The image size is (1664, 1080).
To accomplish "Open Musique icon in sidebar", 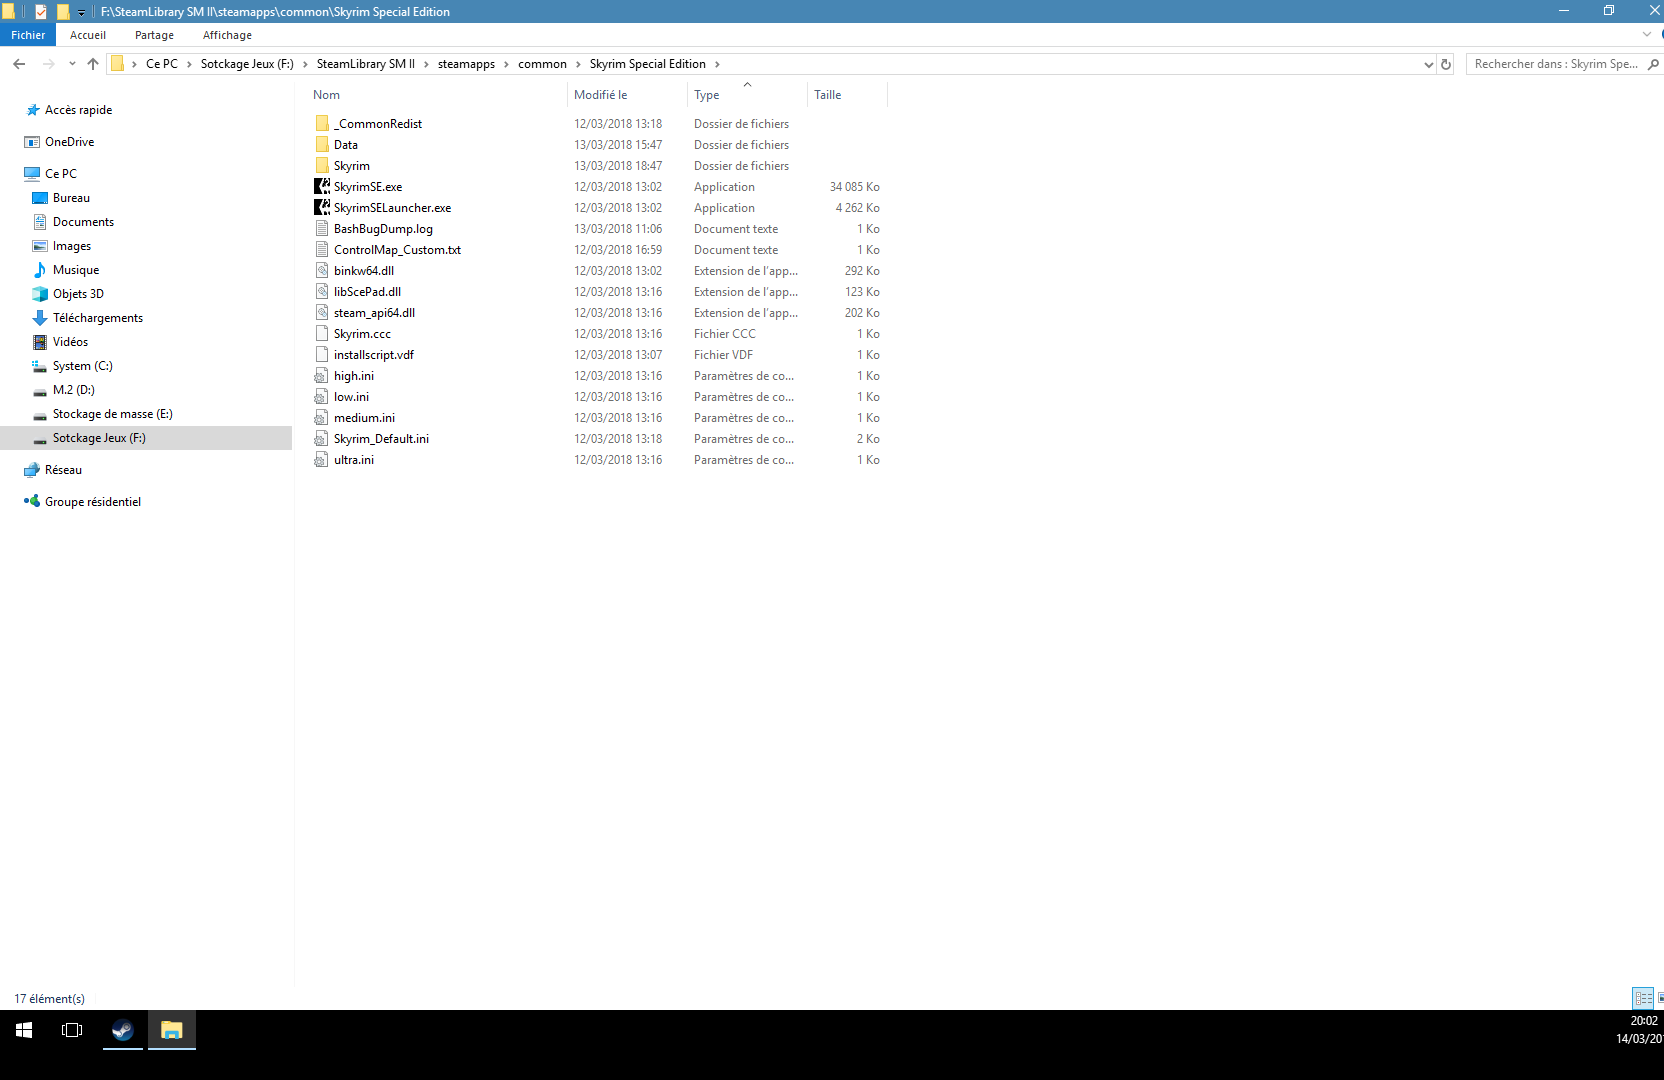I will point(40,270).
